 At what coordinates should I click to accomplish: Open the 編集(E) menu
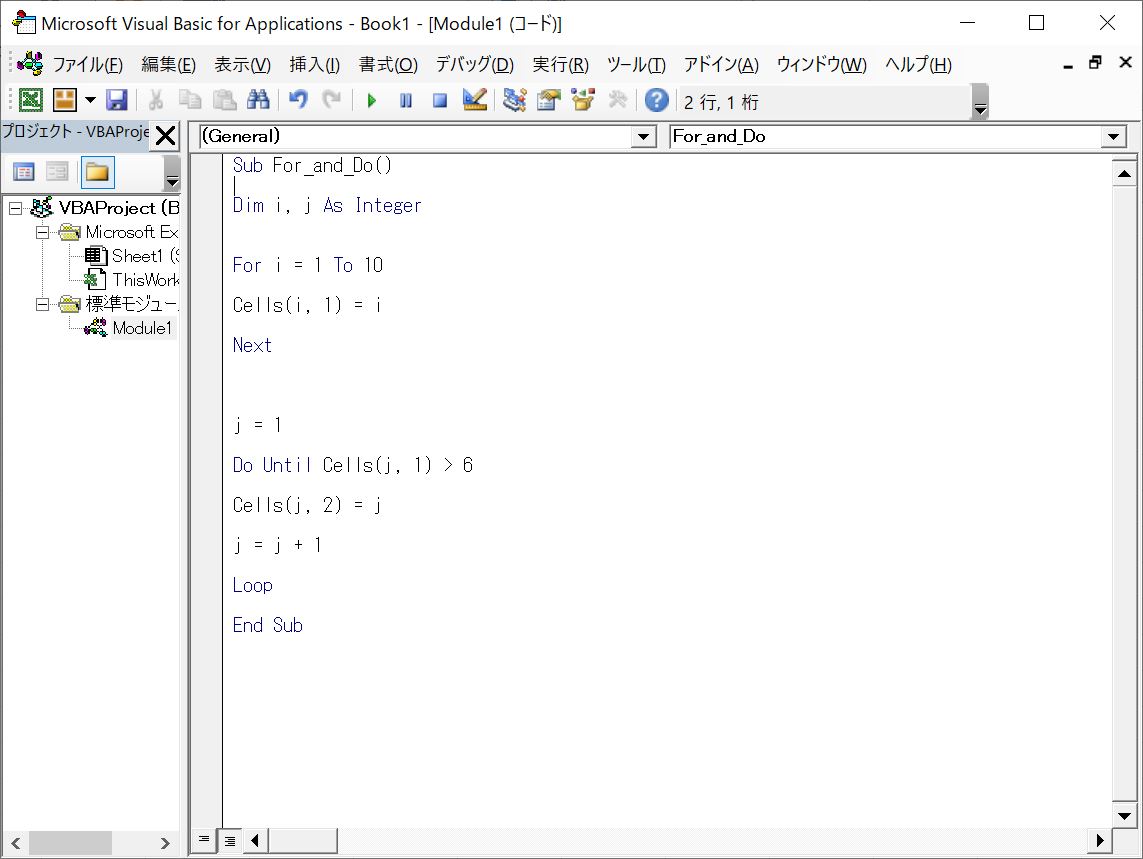click(x=168, y=65)
